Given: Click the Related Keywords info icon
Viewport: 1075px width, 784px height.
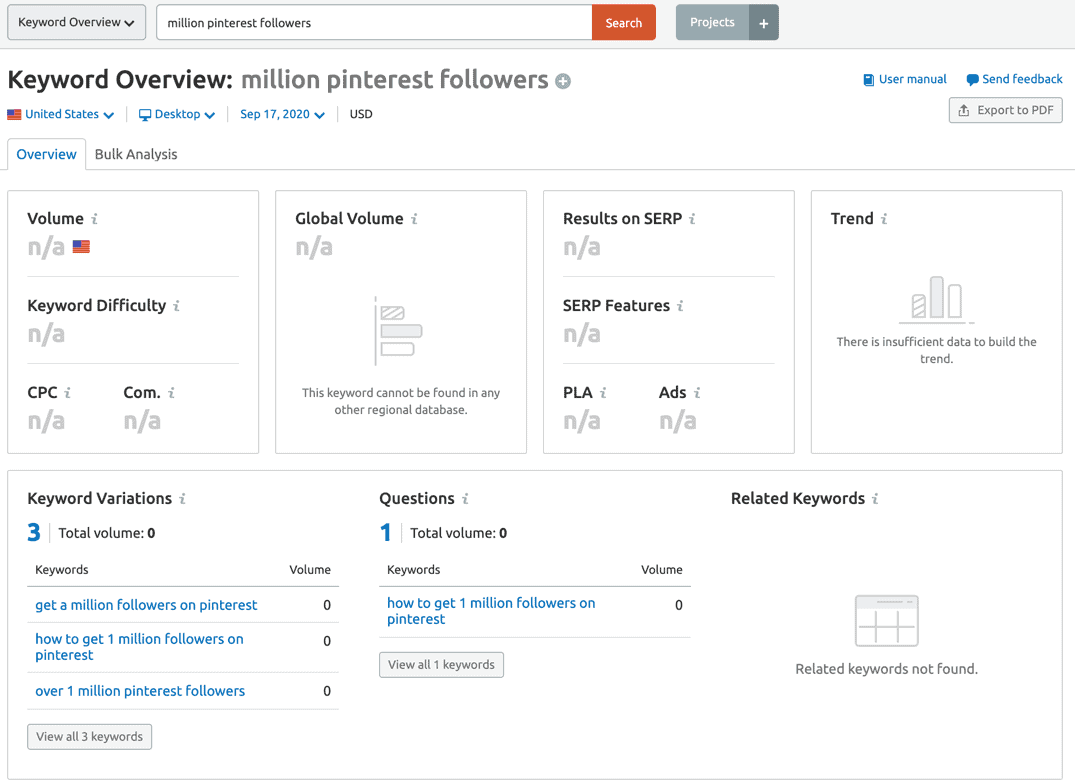Looking at the screenshot, I should point(875,499).
